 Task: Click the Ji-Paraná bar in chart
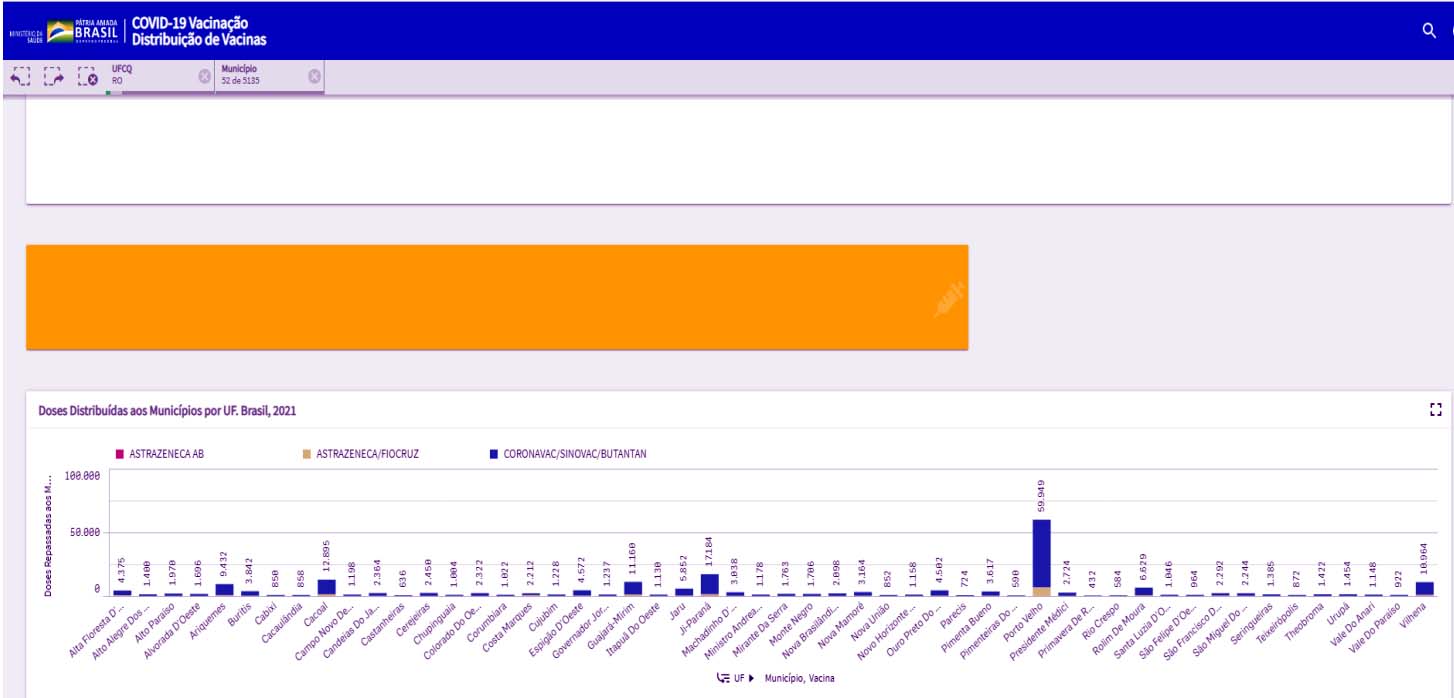(x=709, y=584)
